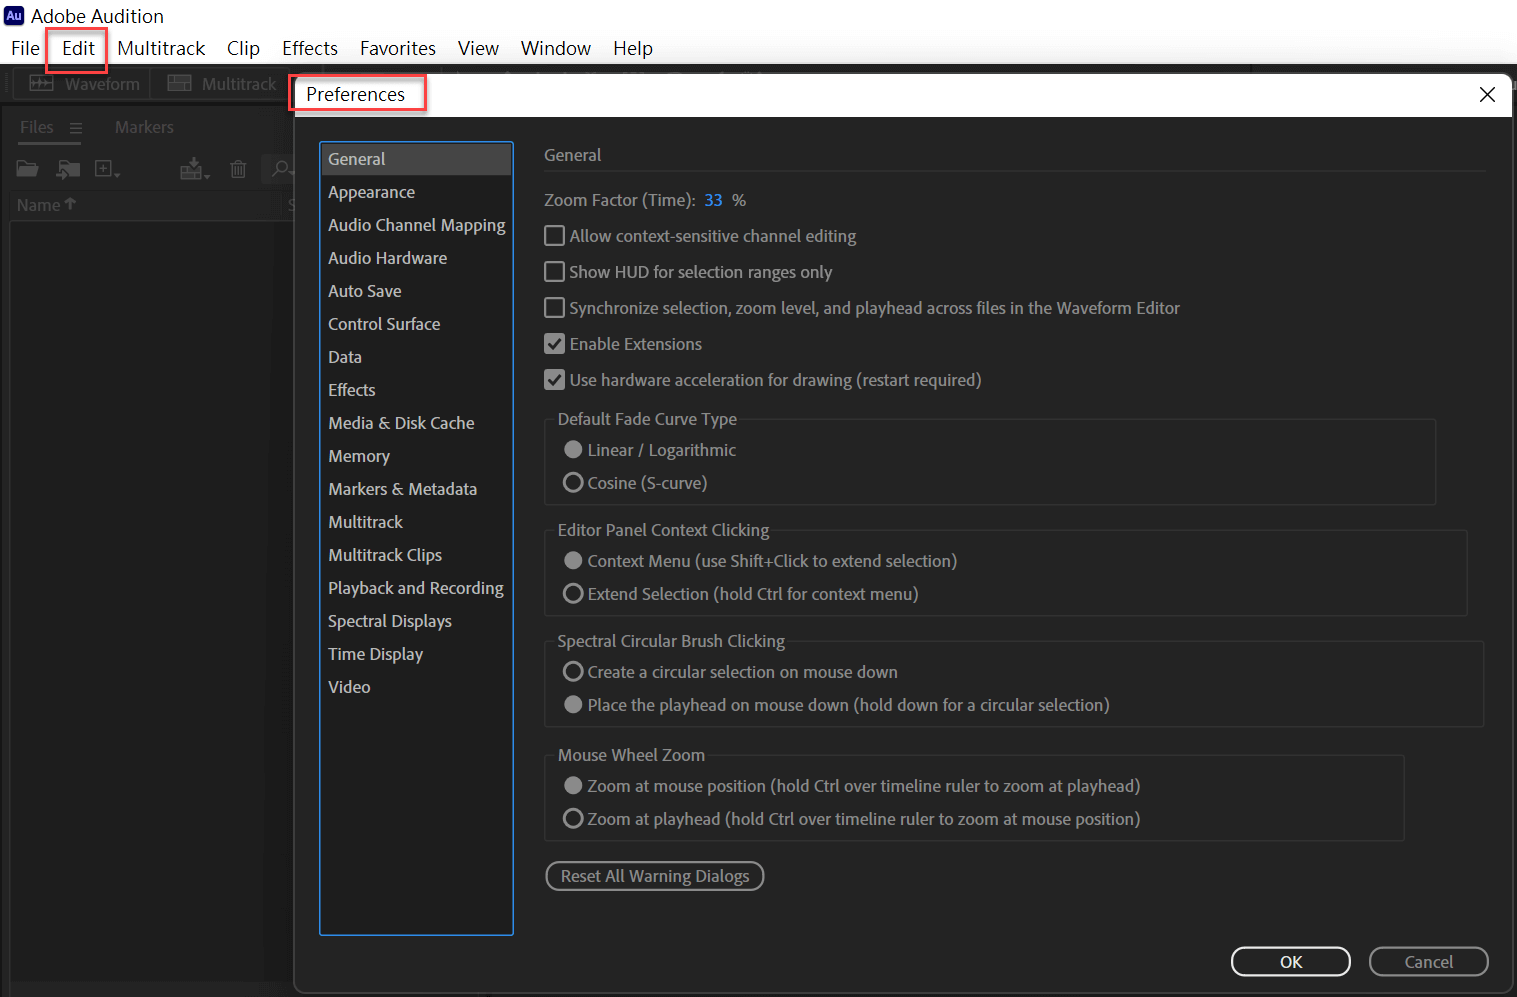Click the Import File icon in Files panel
Viewport: 1517px width, 997px height.
tap(68, 169)
